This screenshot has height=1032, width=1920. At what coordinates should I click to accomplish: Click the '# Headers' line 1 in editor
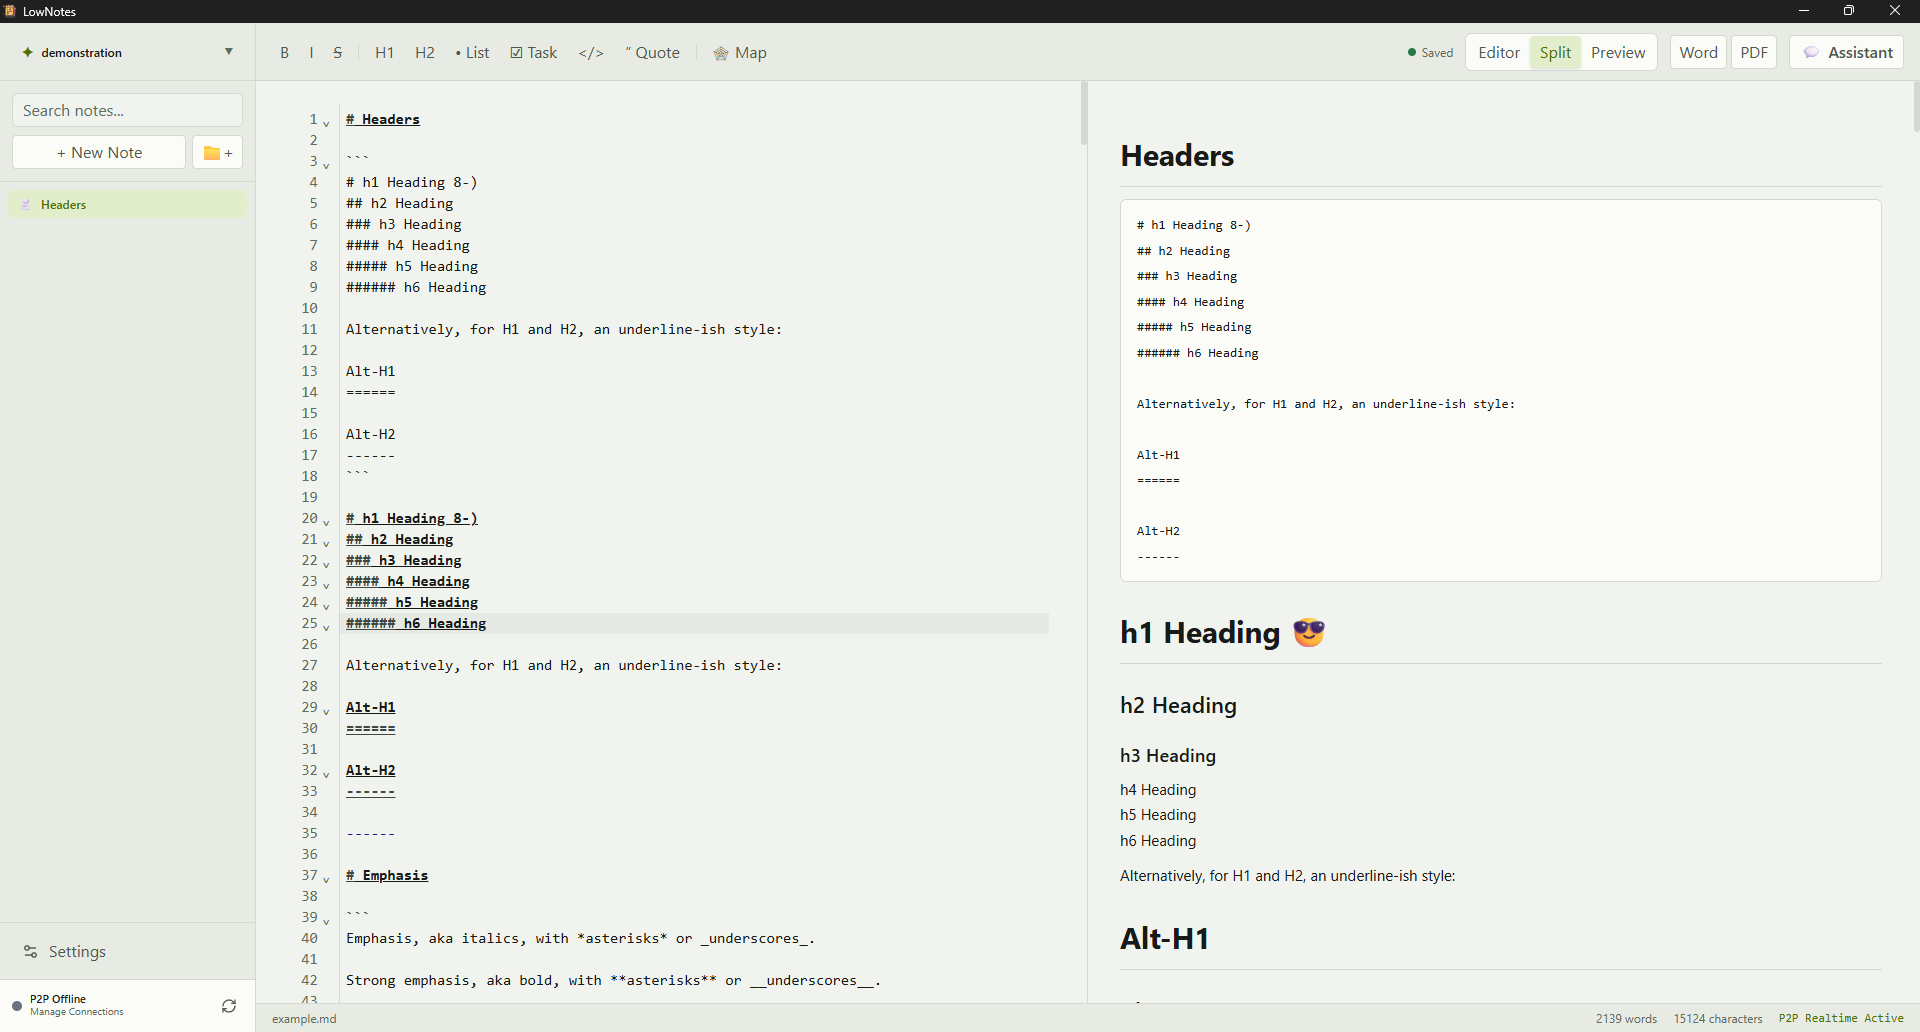click(x=383, y=120)
